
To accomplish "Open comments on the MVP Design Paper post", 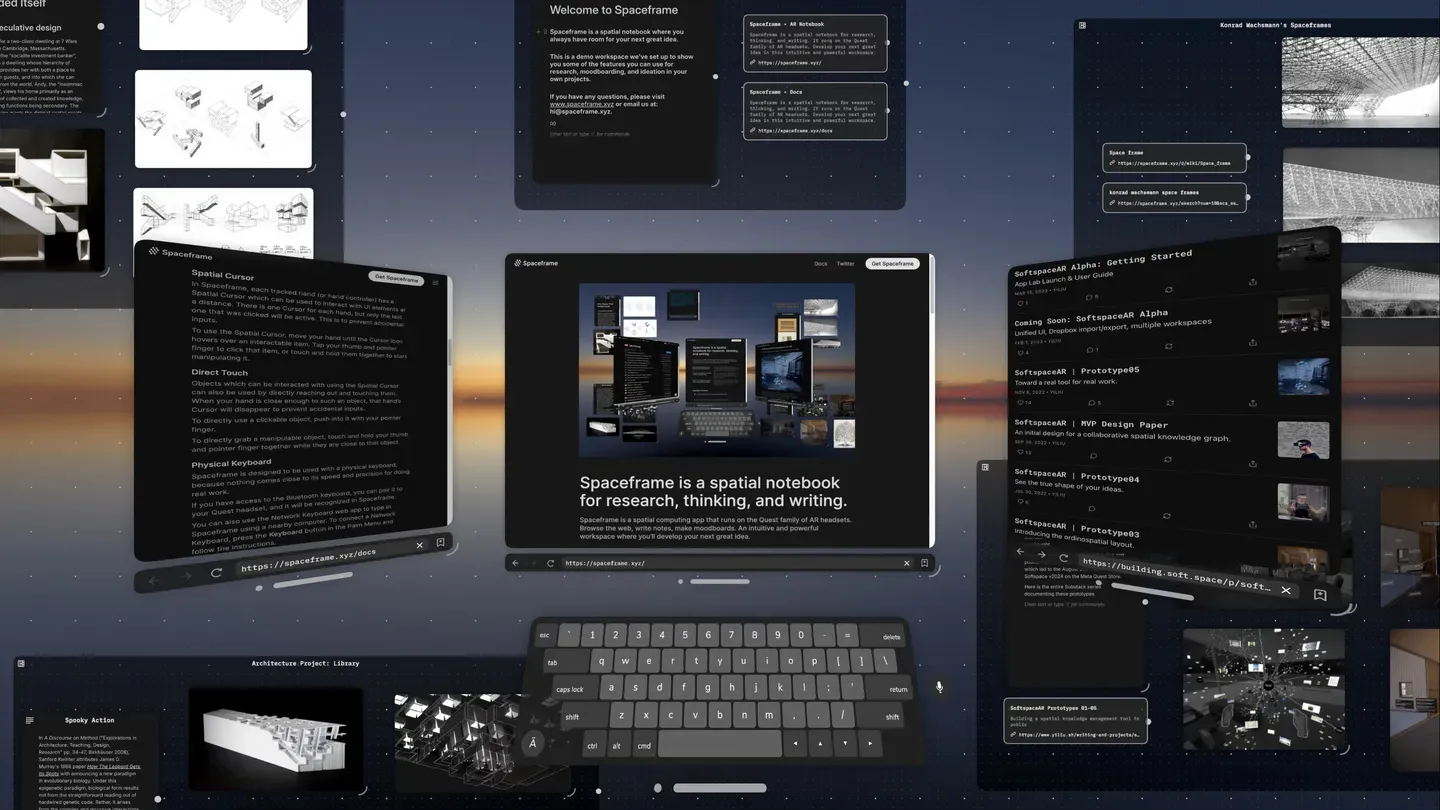I will [x=1092, y=455].
